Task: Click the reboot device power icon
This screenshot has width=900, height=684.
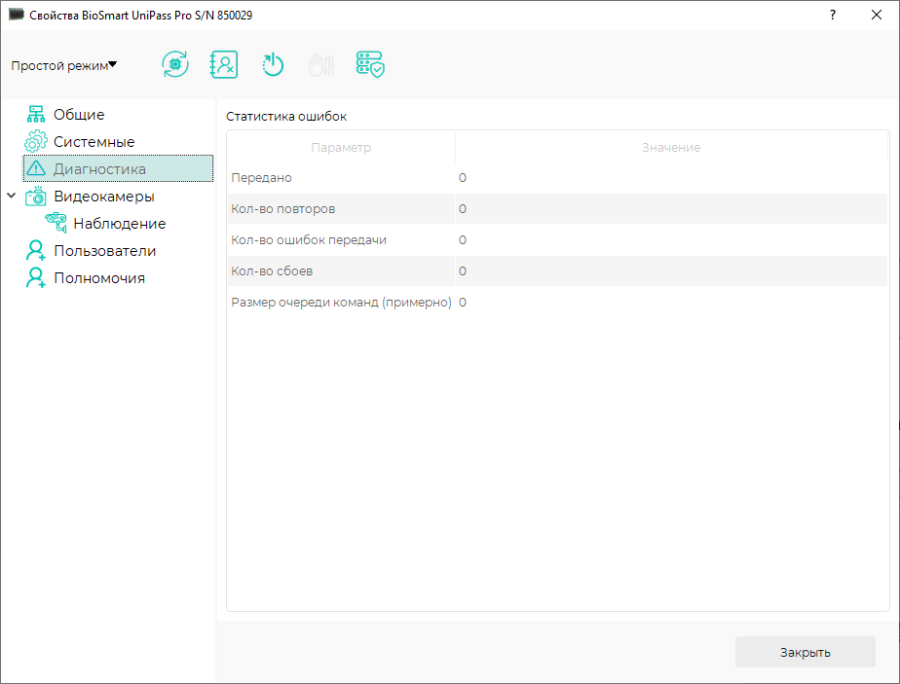Action: click(273, 64)
